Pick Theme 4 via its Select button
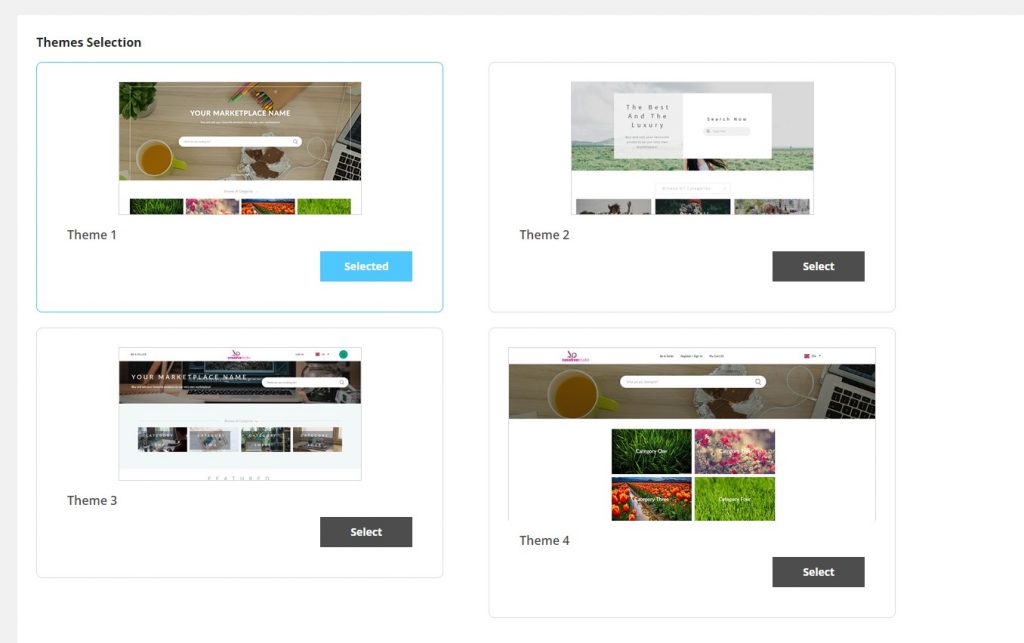 coord(818,572)
